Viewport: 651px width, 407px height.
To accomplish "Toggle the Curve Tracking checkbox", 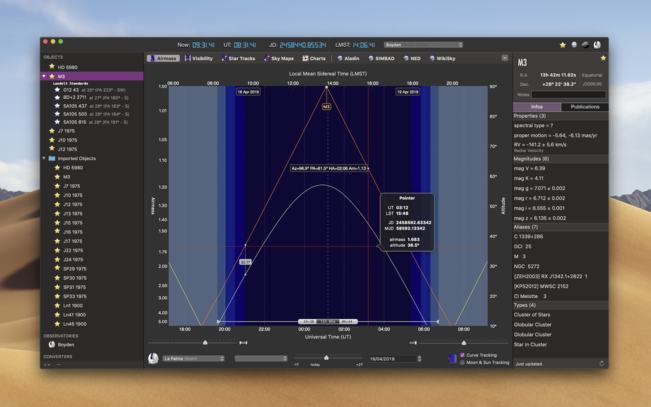I will [x=463, y=354].
